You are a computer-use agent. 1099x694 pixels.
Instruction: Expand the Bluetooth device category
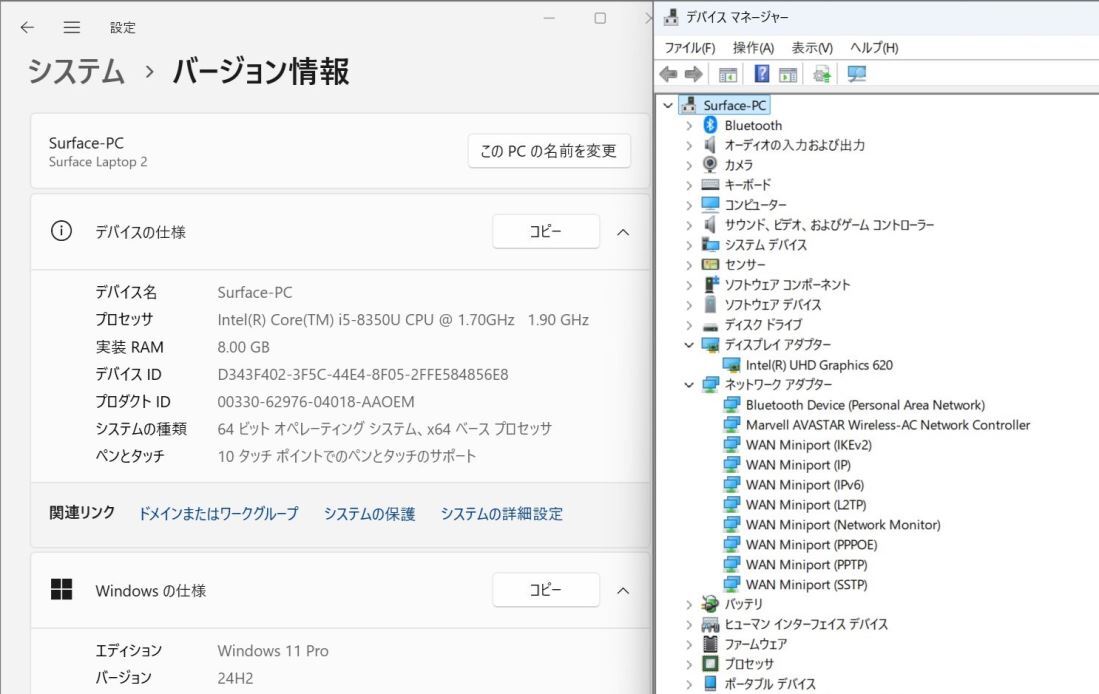point(688,124)
